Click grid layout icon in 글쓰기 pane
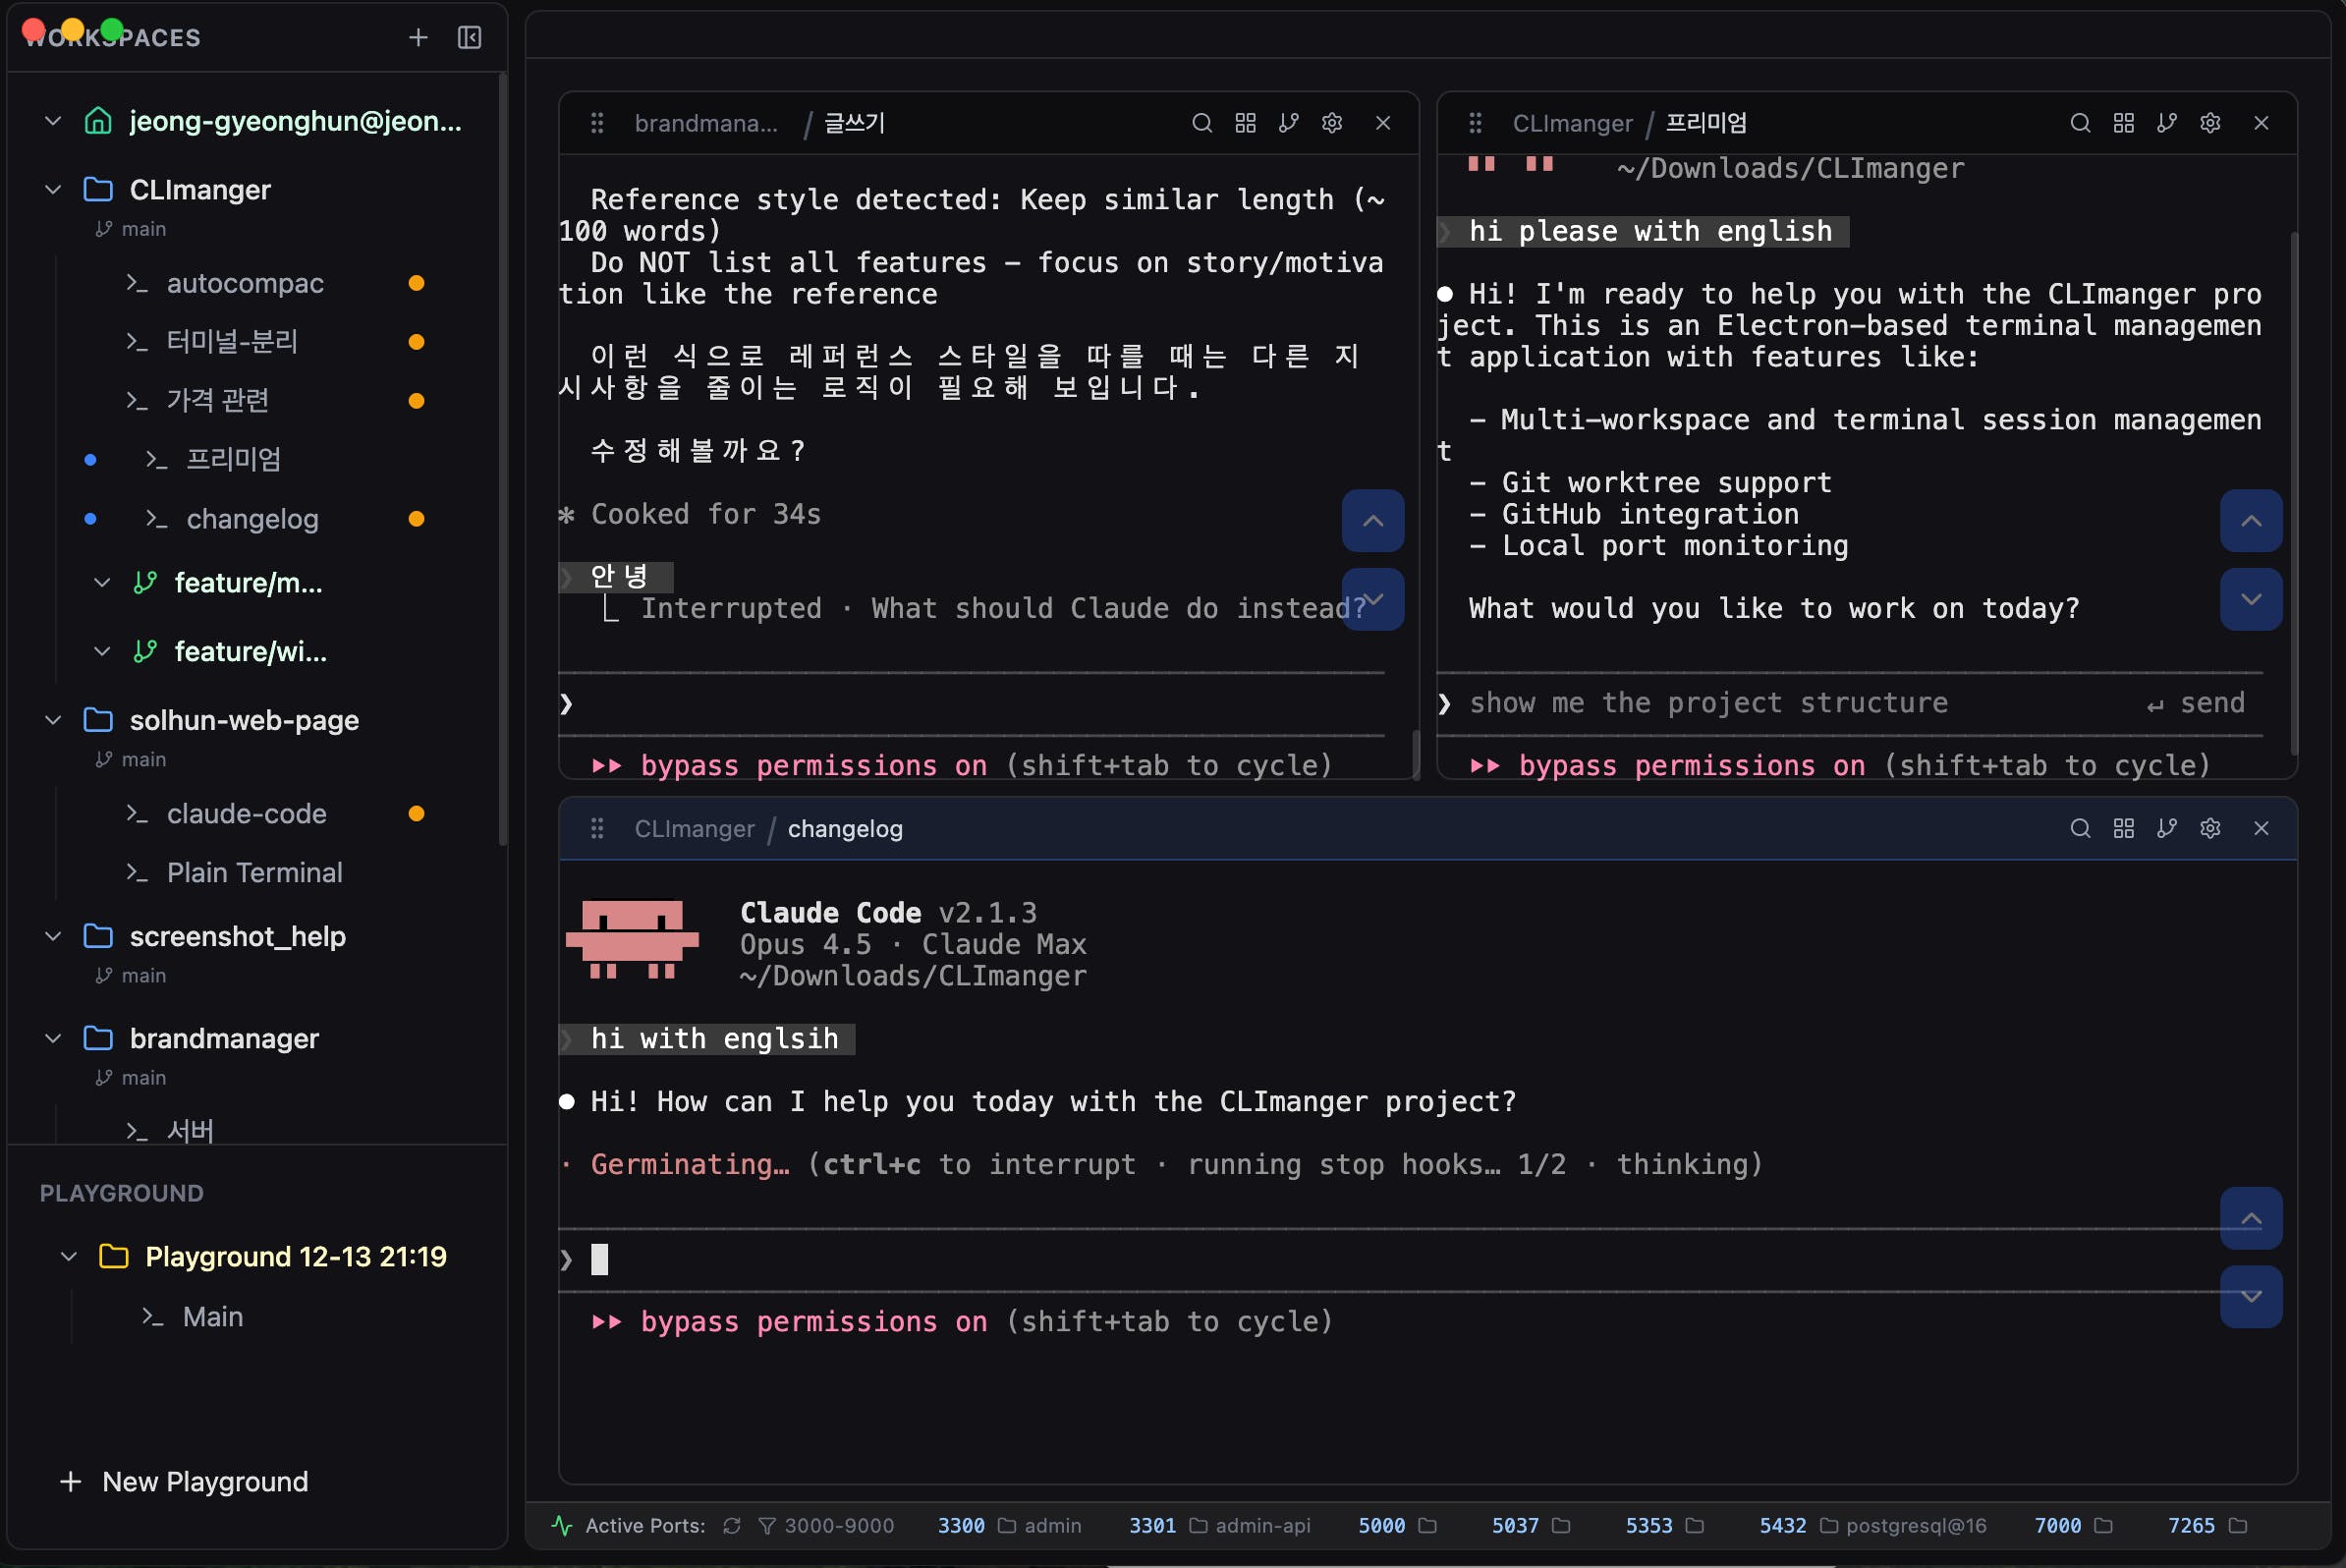This screenshot has width=2346, height=1568. tap(1245, 123)
